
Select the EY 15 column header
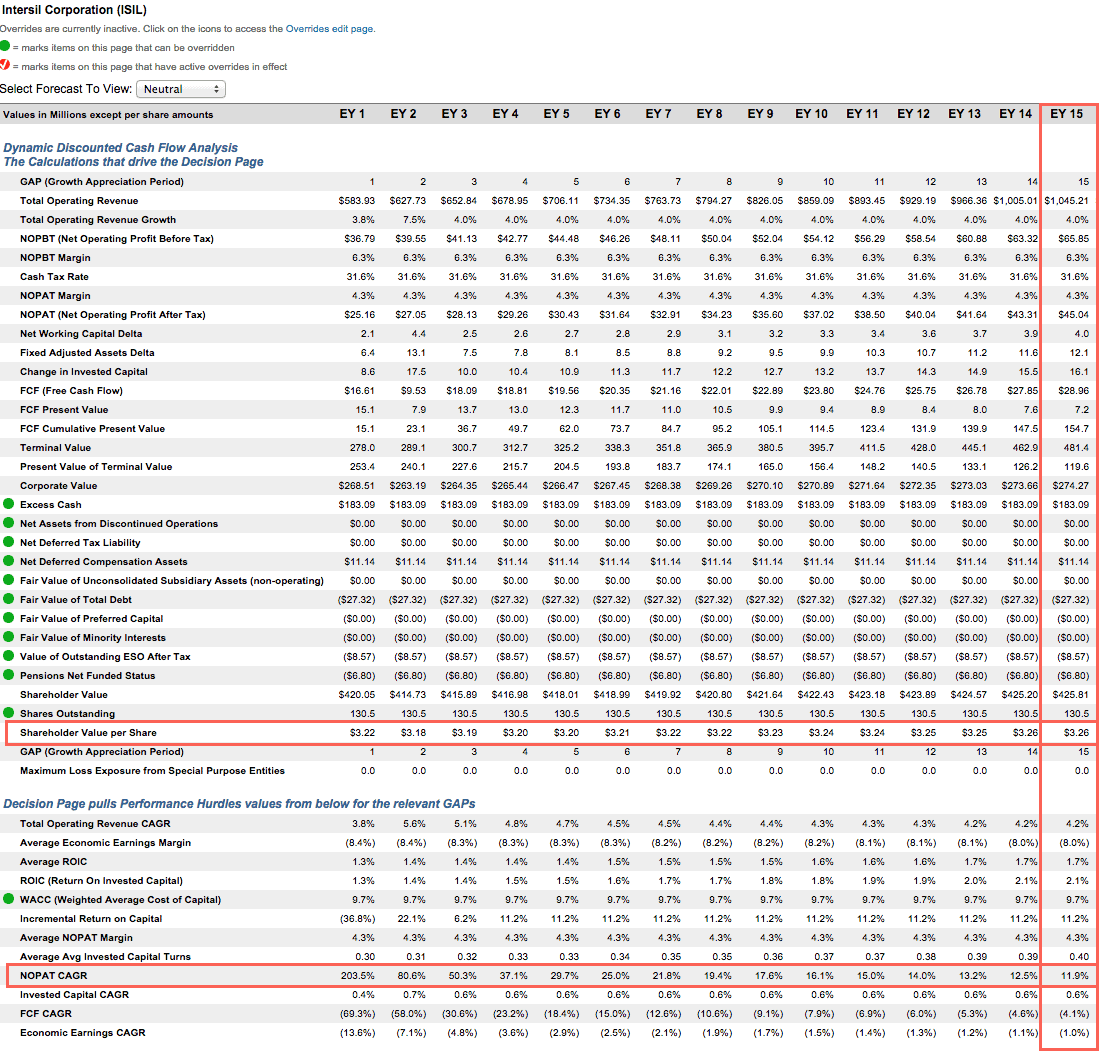tap(1067, 114)
